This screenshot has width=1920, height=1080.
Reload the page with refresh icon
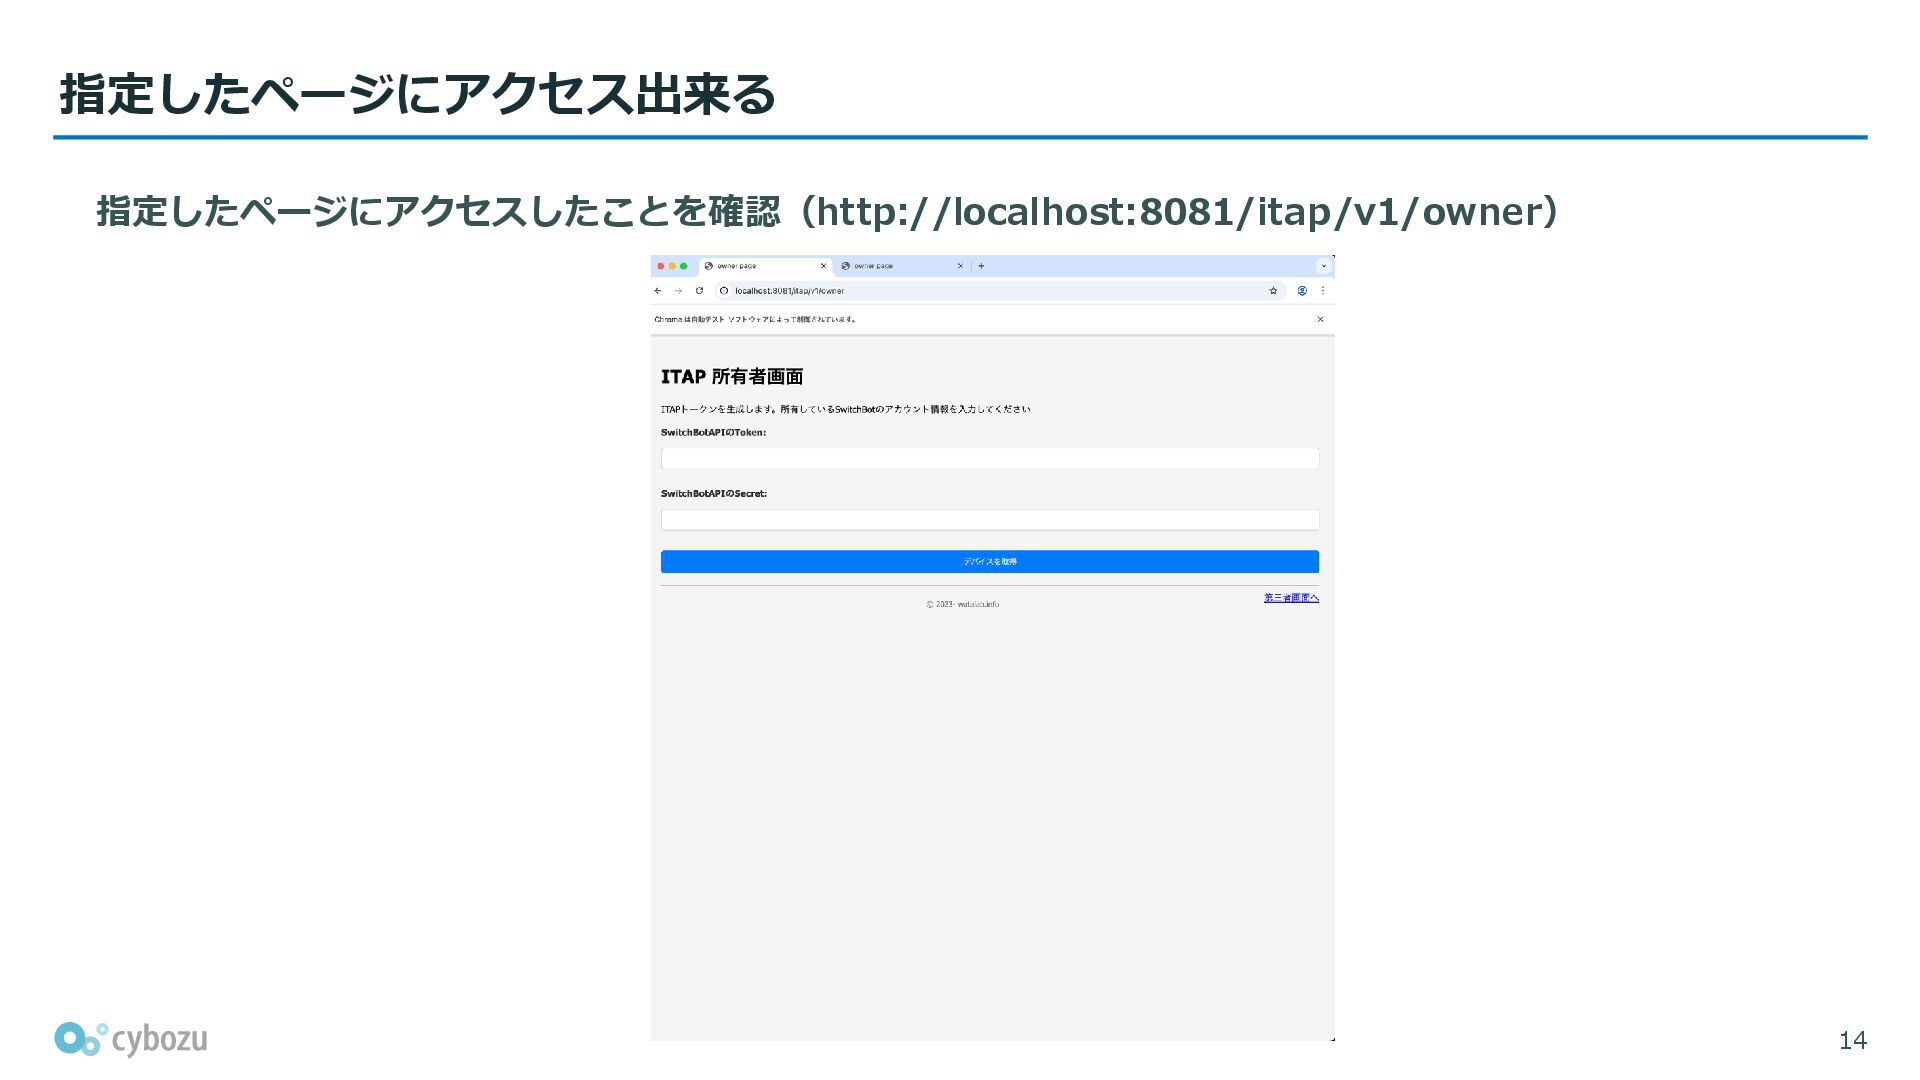click(699, 291)
